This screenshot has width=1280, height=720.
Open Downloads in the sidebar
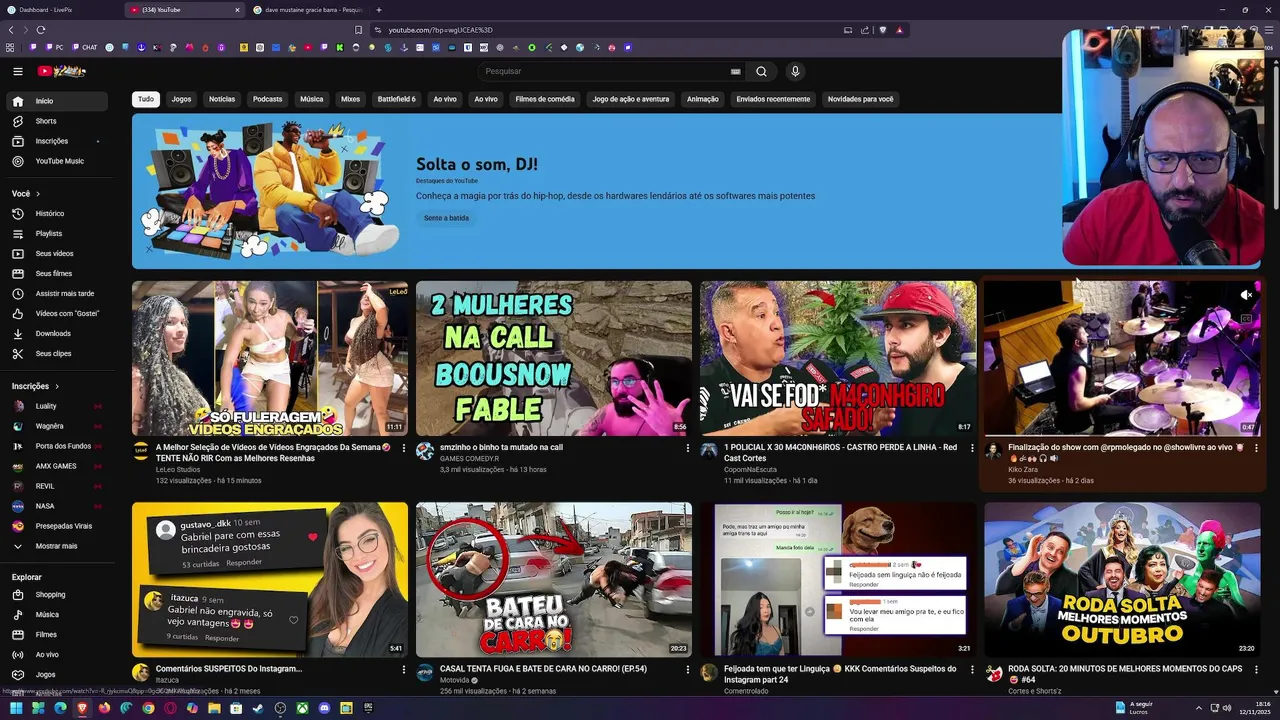58,333
